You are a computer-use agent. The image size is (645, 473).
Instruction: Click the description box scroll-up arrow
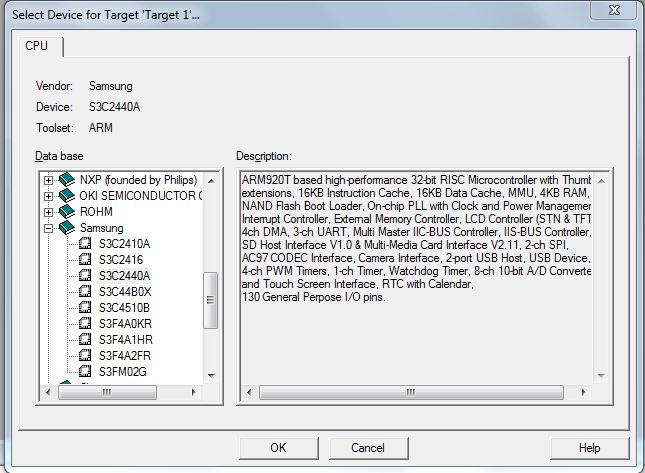(x=601, y=181)
